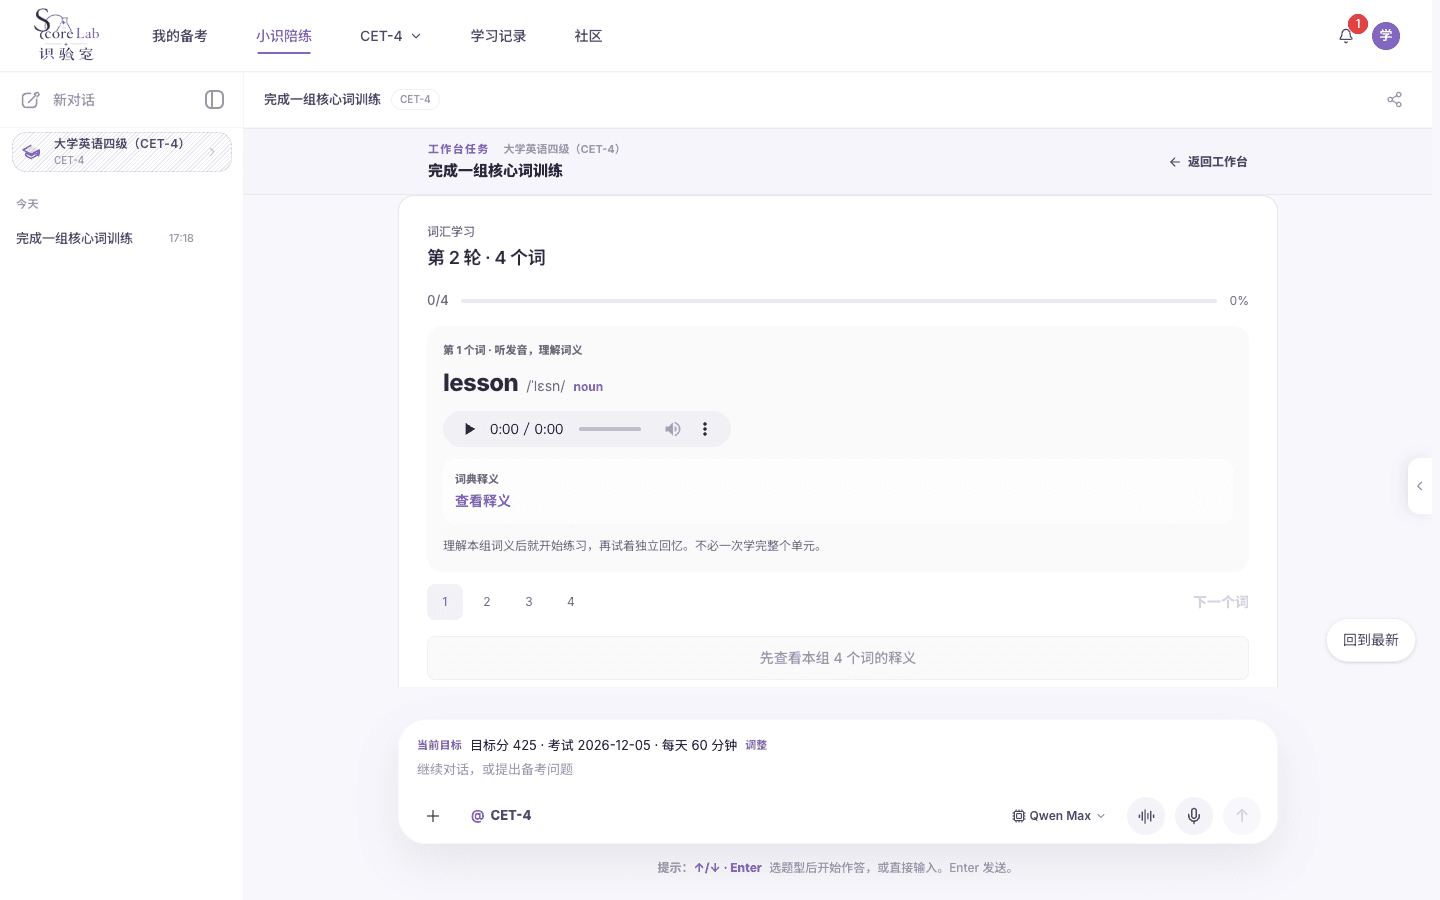Mute the audio player volume
Viewport: 1440px width, 900px height.
[673, 429]
